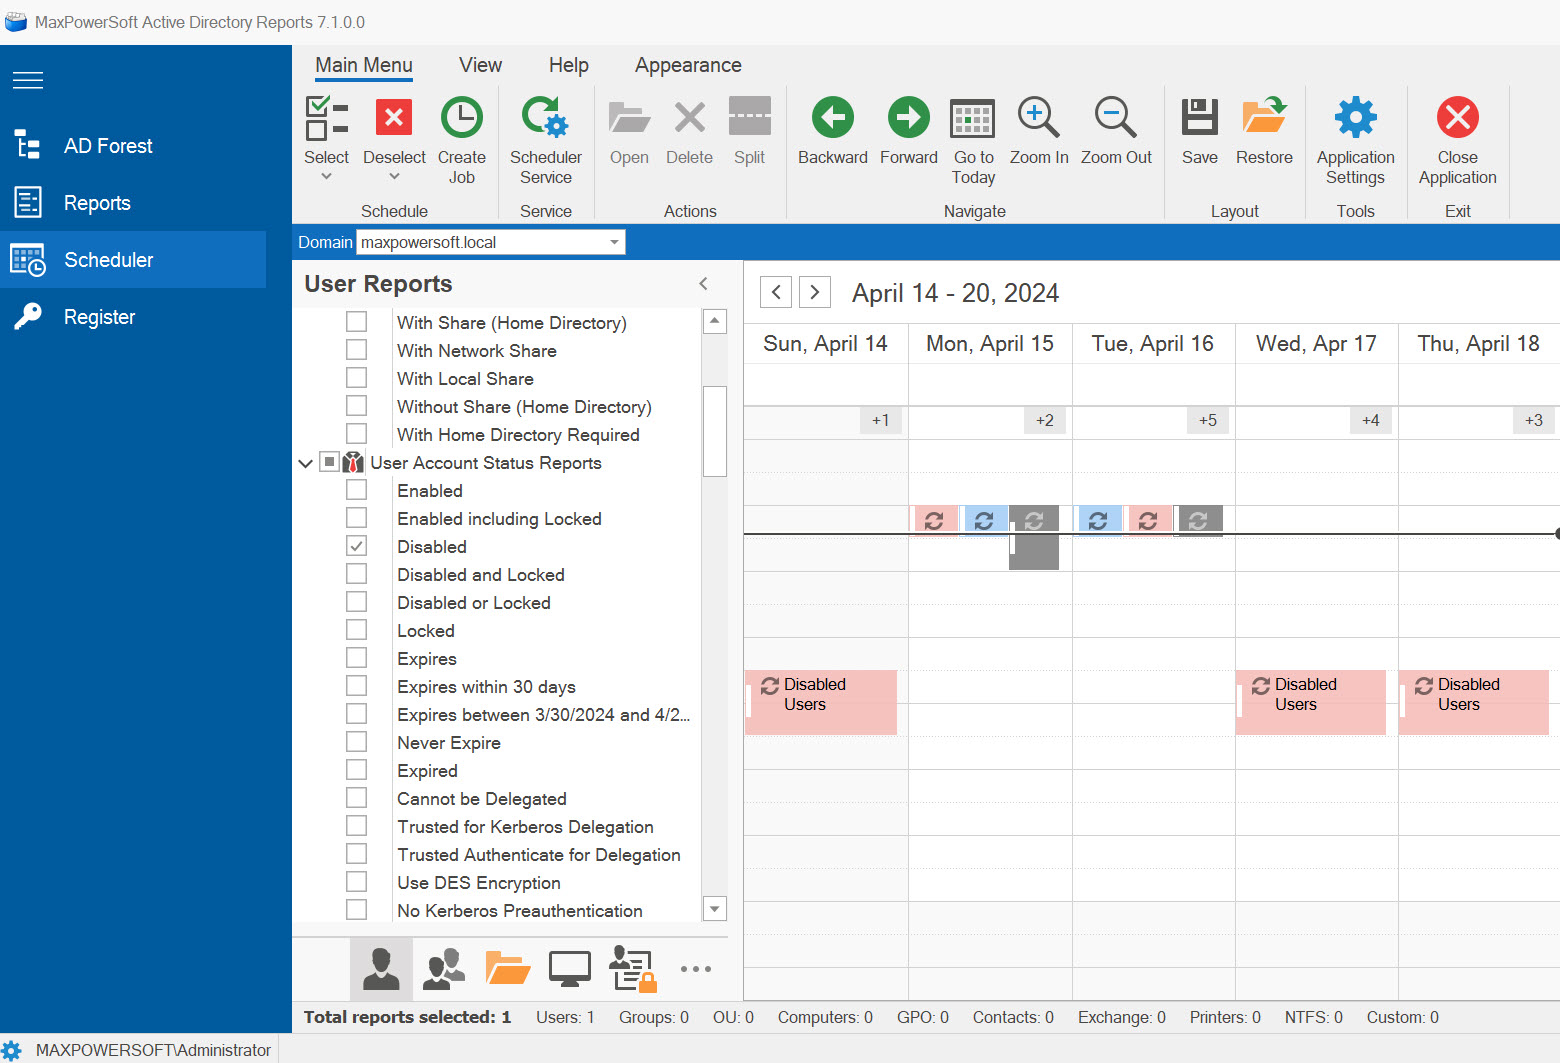
Task: Click the Close Application icon
Action: 1457,118
